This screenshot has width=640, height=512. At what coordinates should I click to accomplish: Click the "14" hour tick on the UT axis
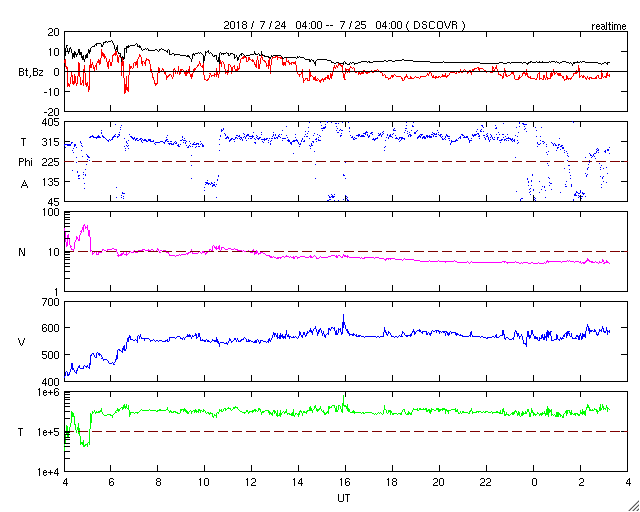(x=298, y=483)
